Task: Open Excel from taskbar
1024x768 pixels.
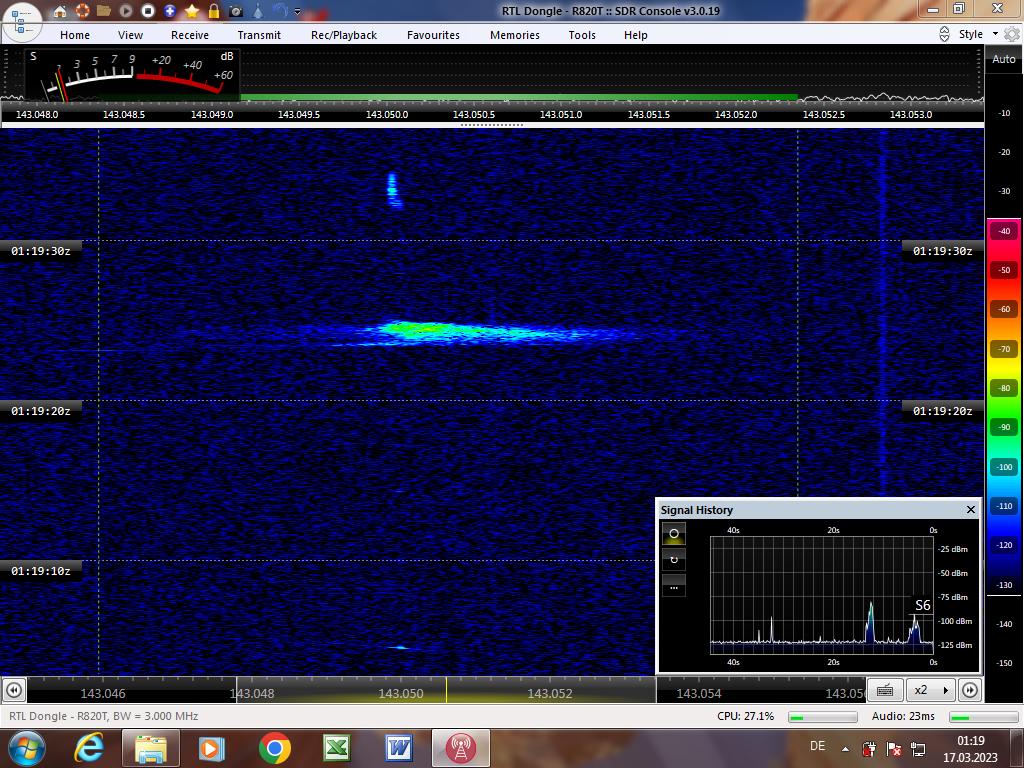Action: coord(336,748)
